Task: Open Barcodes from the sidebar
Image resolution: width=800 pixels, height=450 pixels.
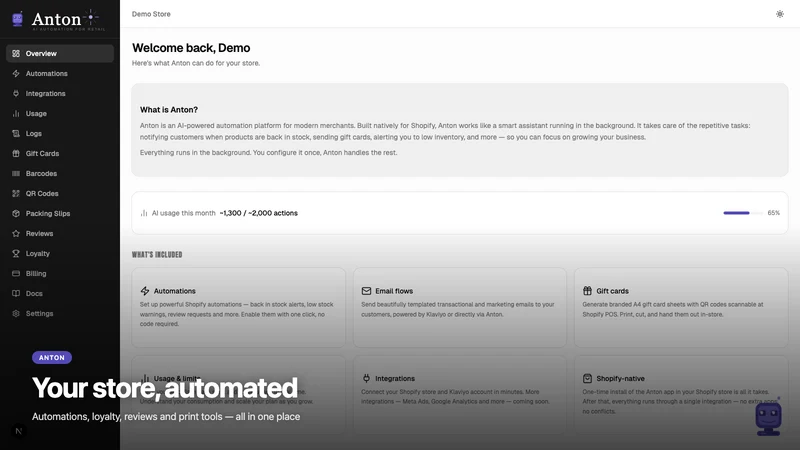Action: tap(60, 173)
